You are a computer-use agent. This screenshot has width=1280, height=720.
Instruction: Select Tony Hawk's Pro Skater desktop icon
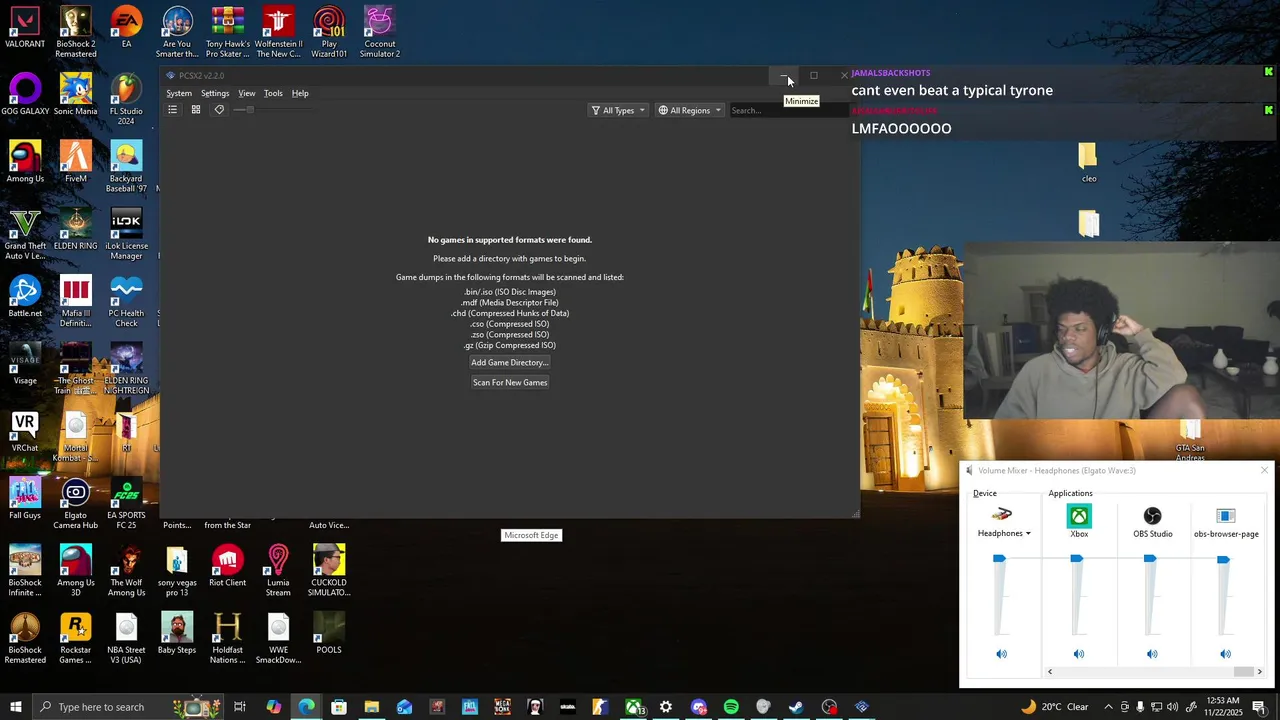click(x=228, y=32)
